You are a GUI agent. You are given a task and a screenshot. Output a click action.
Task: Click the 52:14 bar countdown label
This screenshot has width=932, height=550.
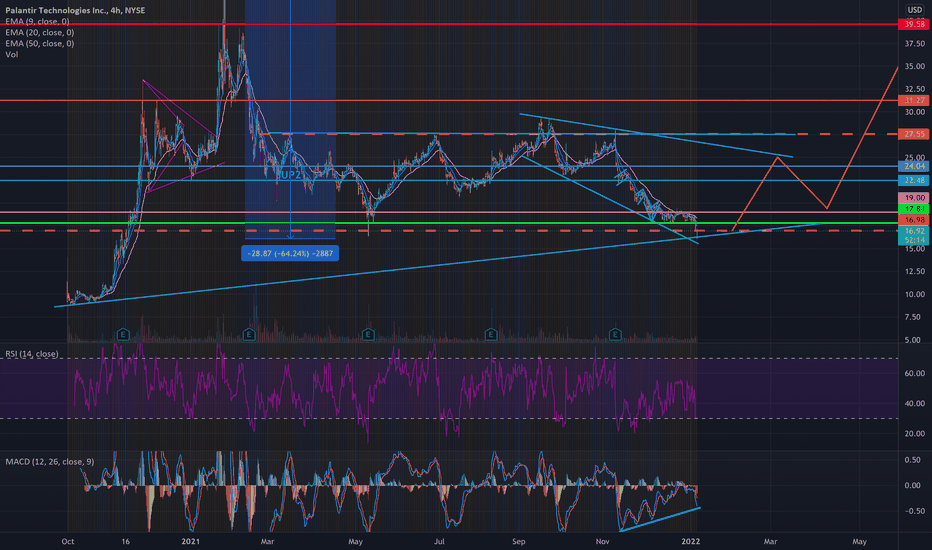click(x=914, y=240)
